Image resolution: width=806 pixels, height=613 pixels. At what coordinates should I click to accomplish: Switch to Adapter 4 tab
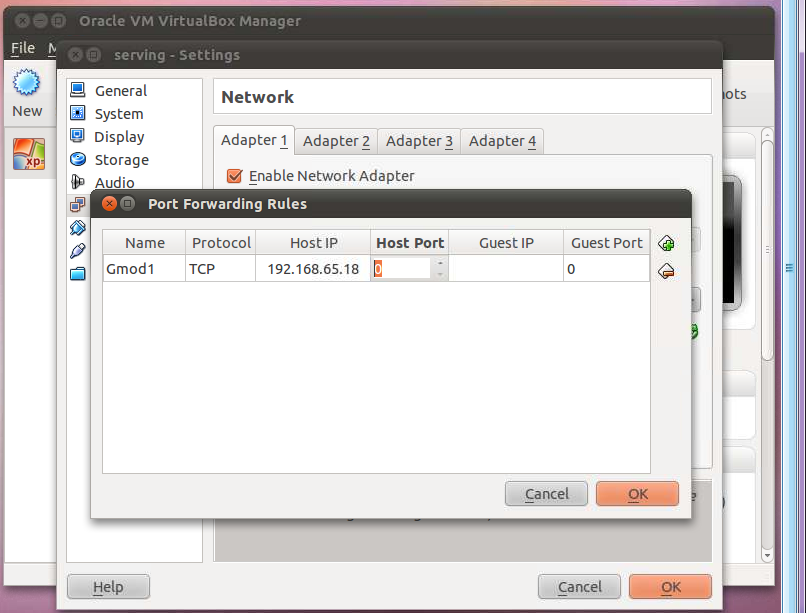click(502, 141)
